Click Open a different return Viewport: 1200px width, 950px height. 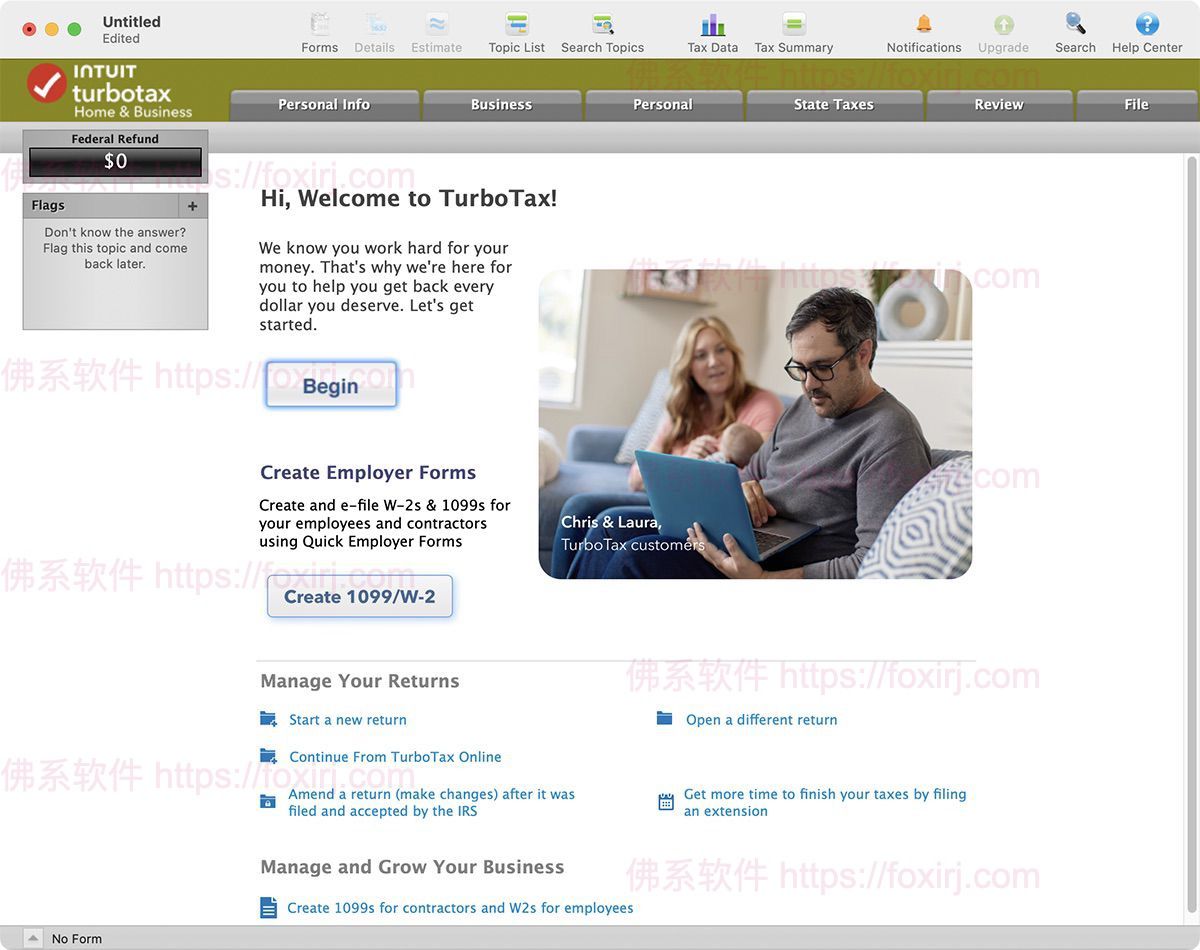(x=760, y=719)
